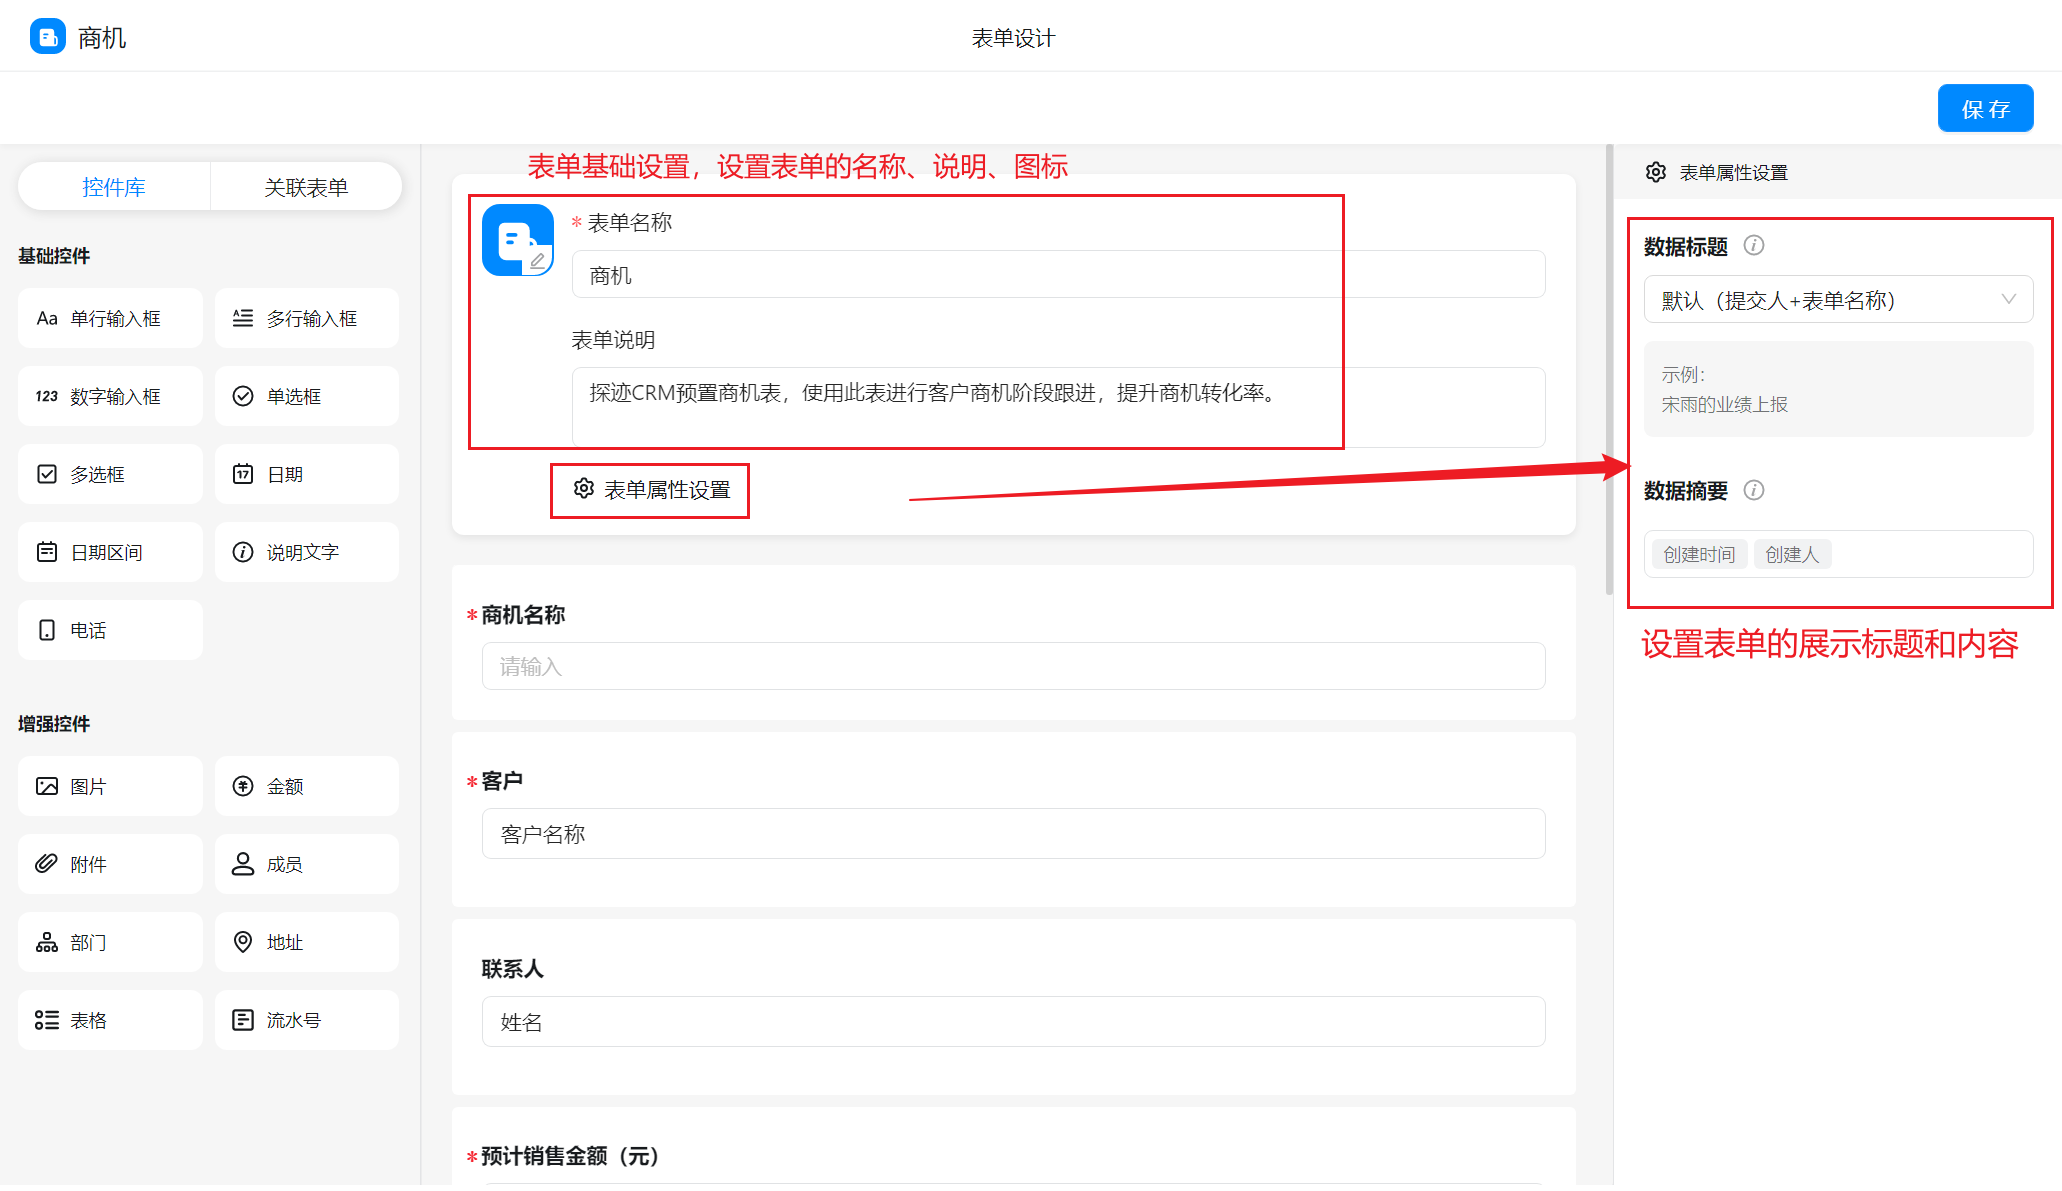This screenshot has height=1191, width=2062.
Task: Open the 数据标题 default dropdown
Action: pos(1837,300)
